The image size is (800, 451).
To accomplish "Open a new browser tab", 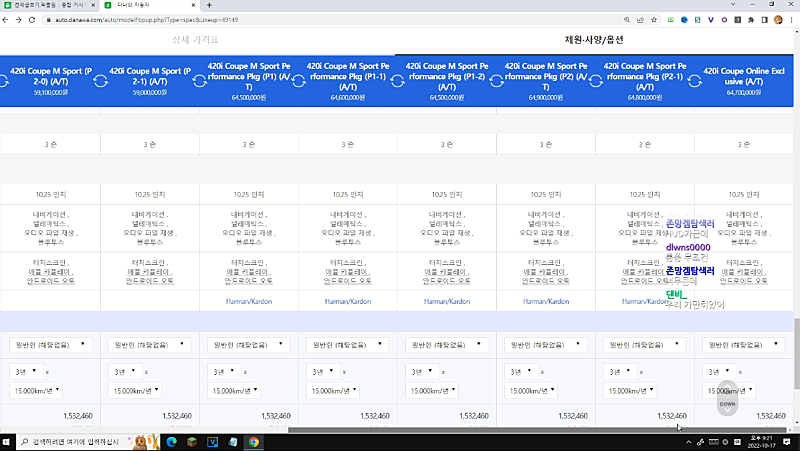I will 209,5.
